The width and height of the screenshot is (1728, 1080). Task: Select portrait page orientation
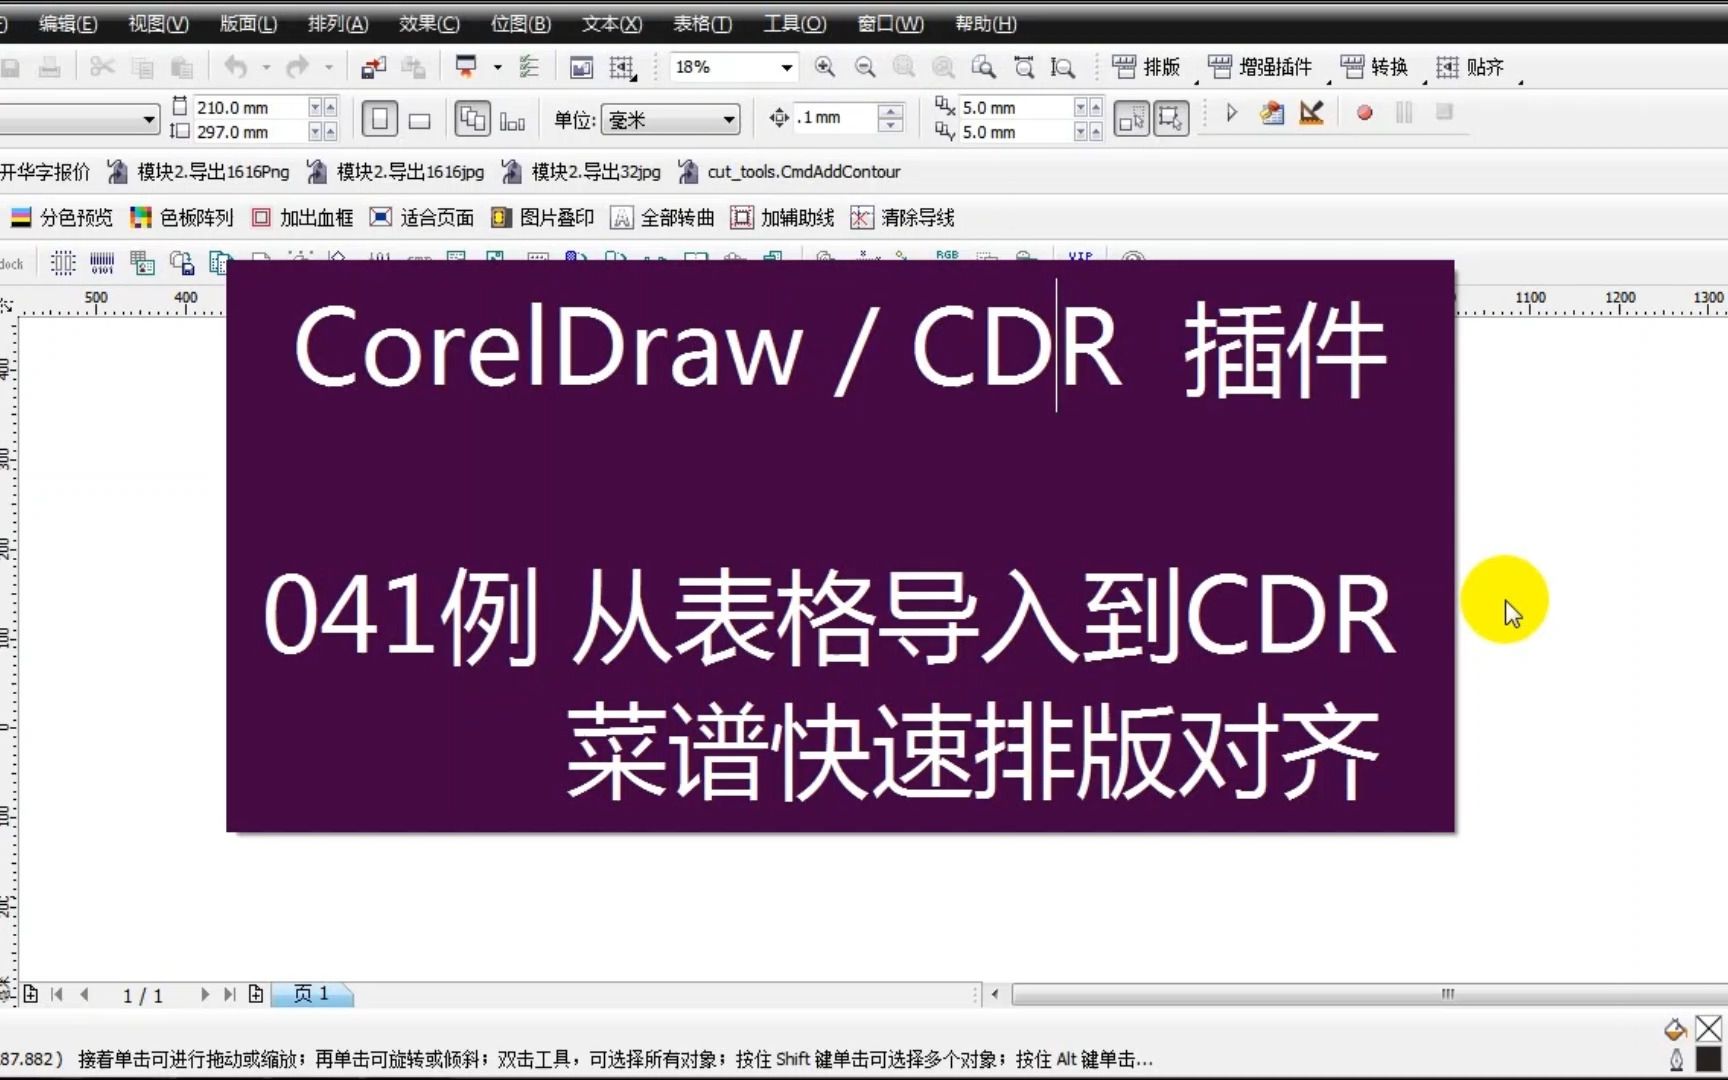pos(380,120)
